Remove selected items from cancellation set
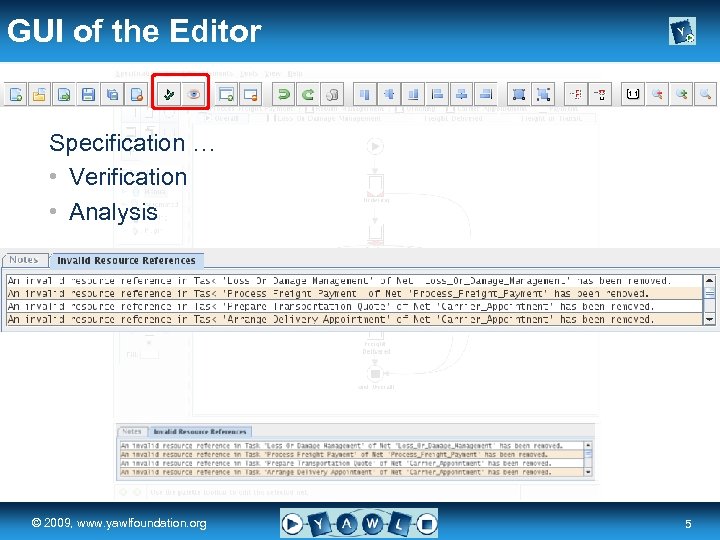 click(x=600, y=95)
